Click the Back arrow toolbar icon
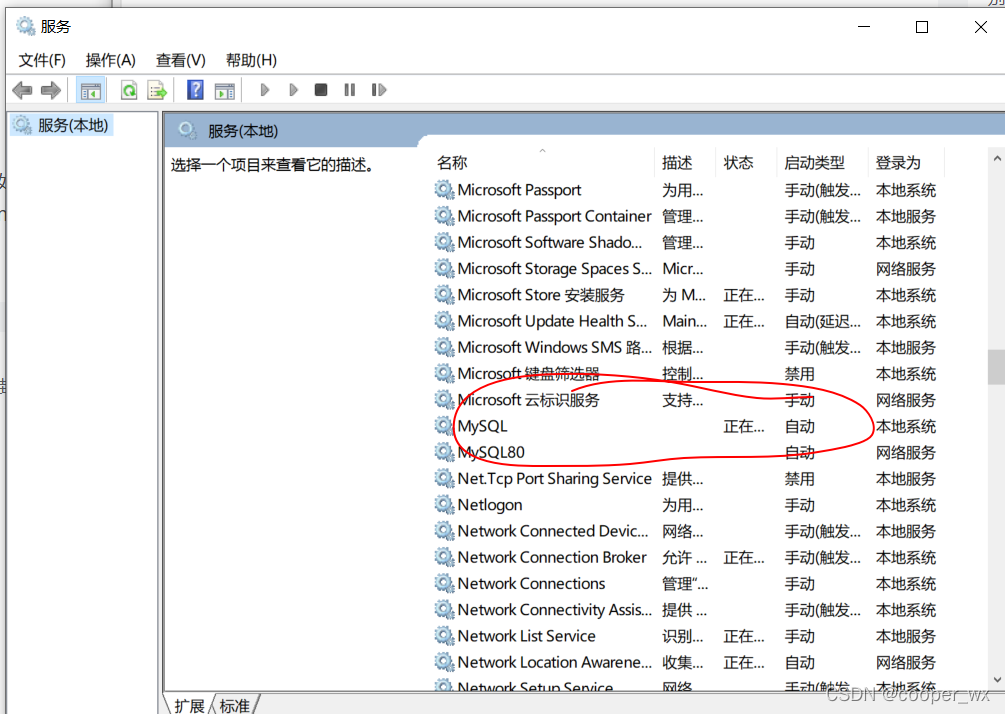Image resolution: width=1005 pixels, height=714 pixels. [x=22, y=90]
